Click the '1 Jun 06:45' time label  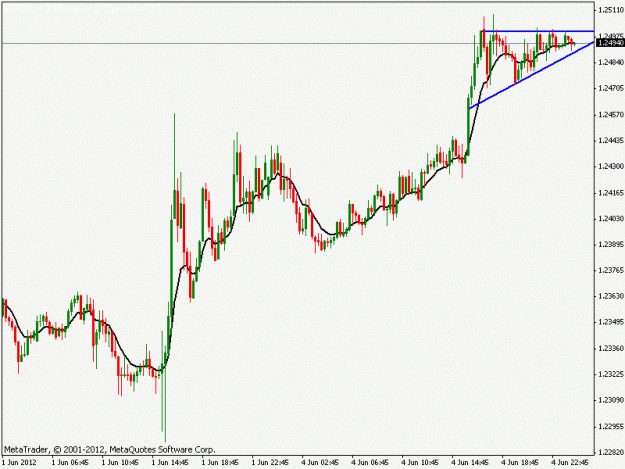tap(70, 463)
